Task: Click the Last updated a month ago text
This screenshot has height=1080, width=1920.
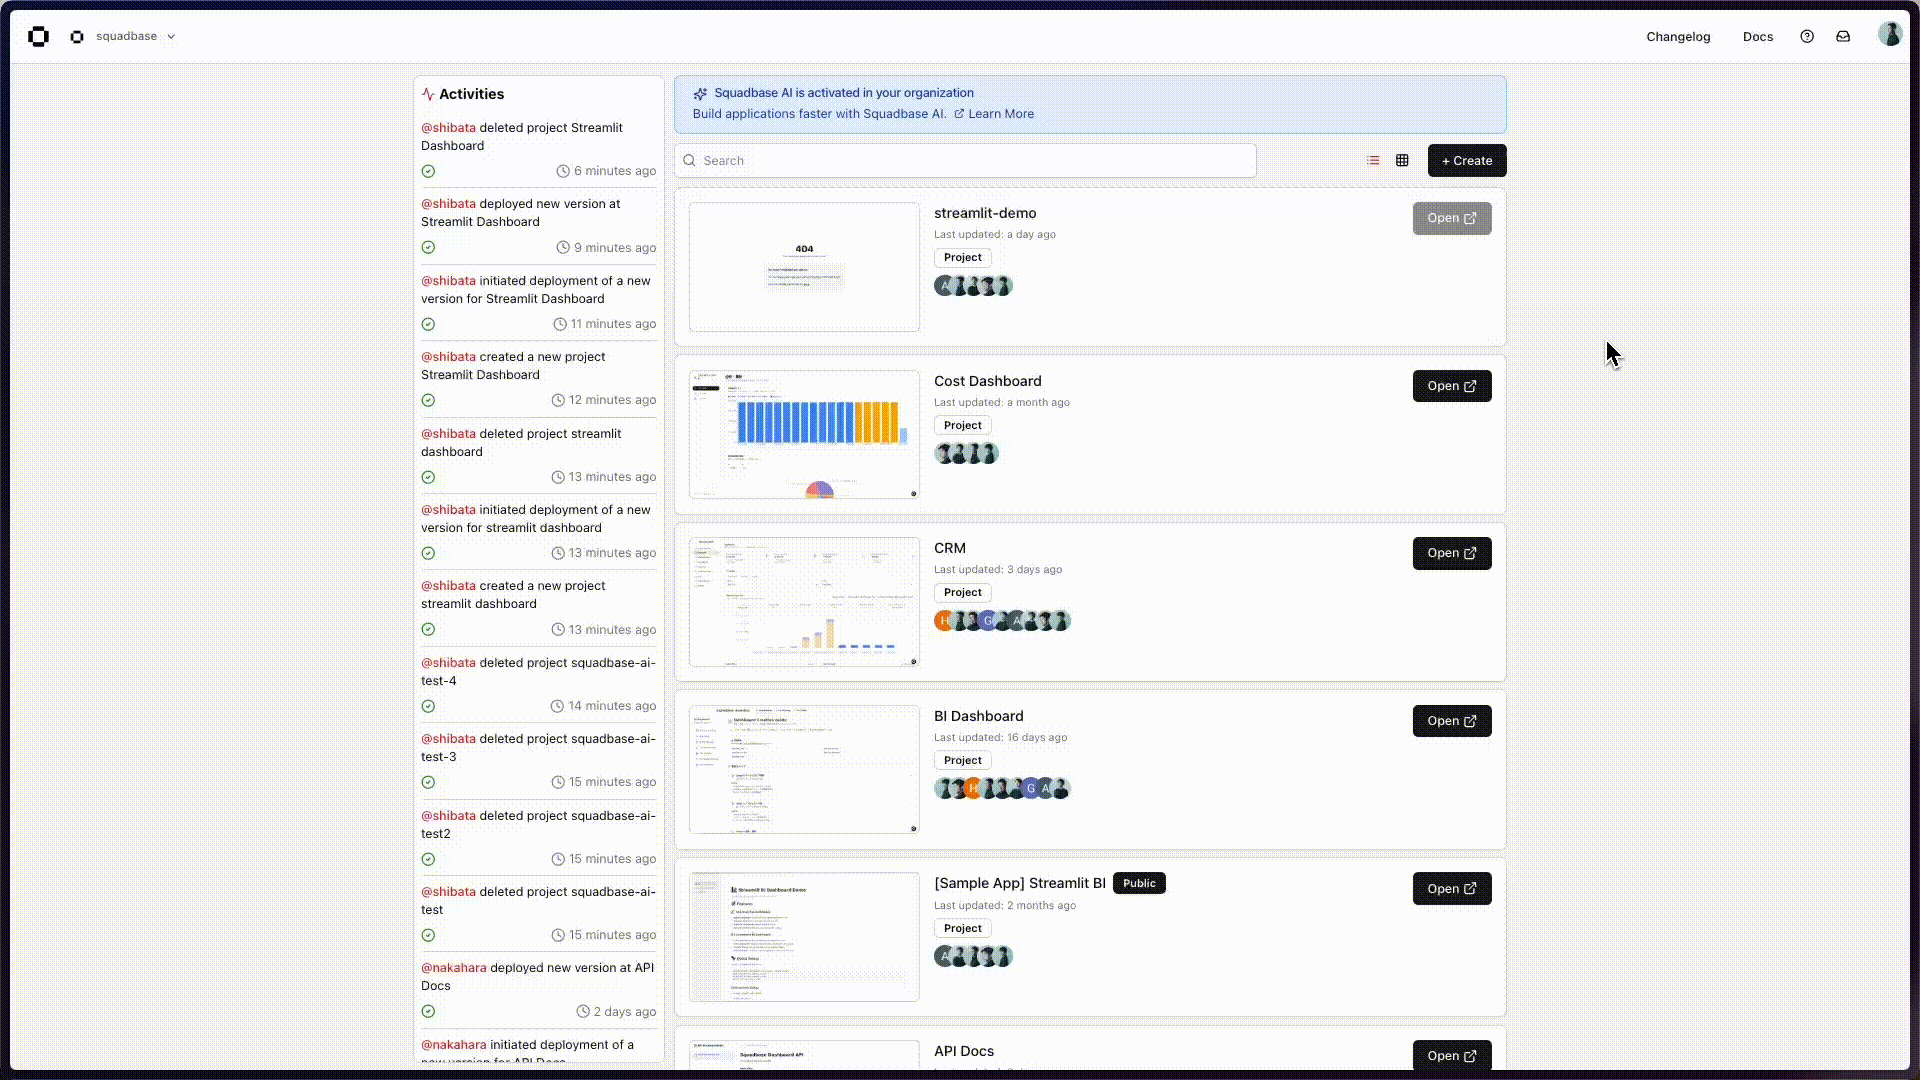Action: click(1001, 403)
